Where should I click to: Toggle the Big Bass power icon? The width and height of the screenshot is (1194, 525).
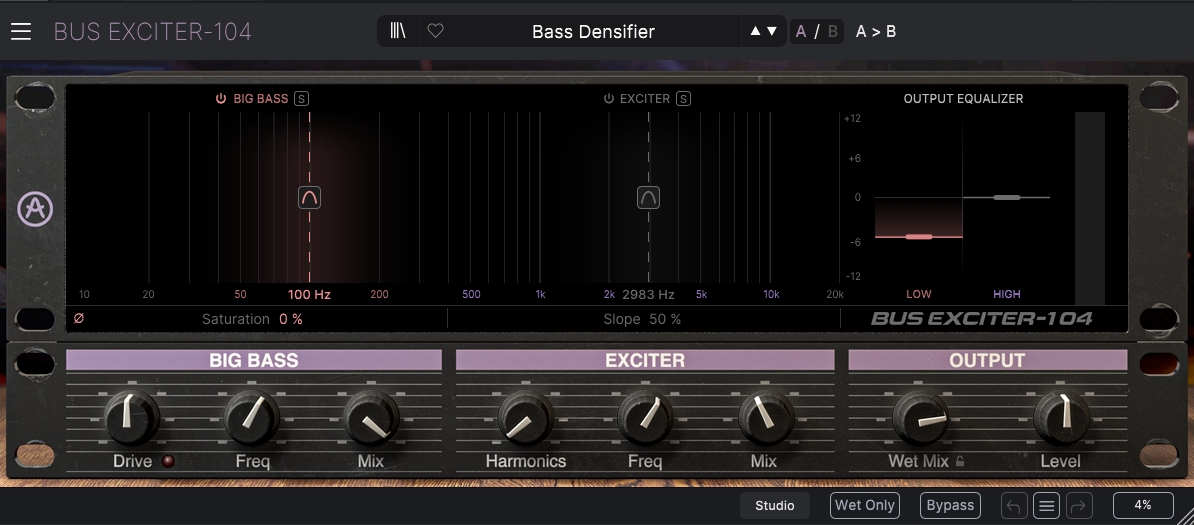click(221, 98)
